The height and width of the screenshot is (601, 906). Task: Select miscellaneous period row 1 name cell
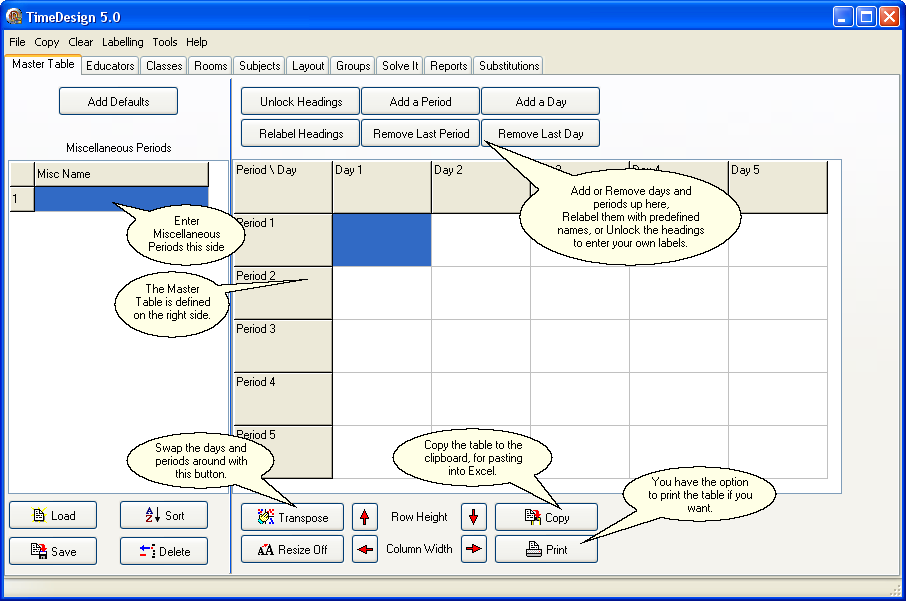point(121,199)
